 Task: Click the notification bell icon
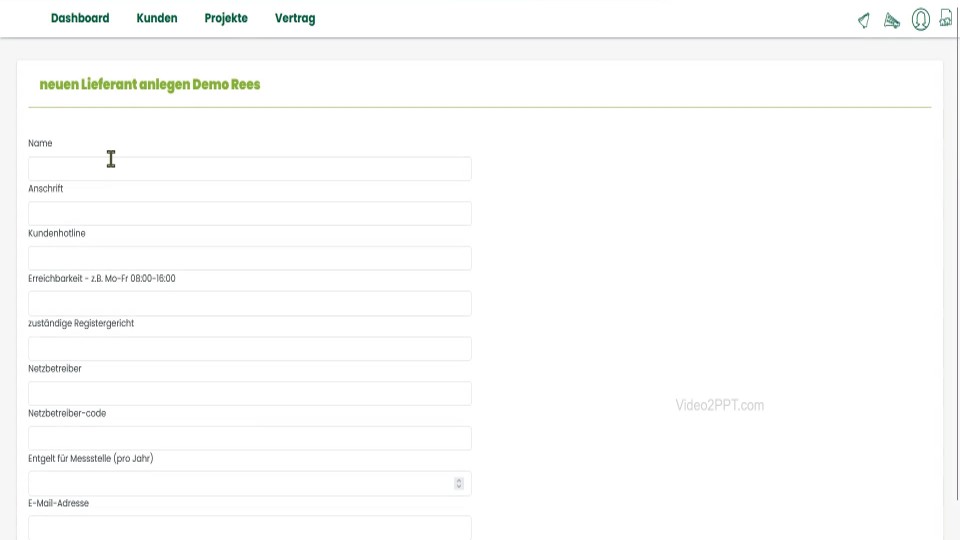tap(864, 20)
